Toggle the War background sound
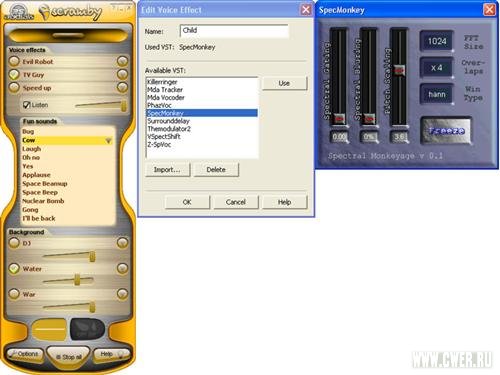The width and height of the screenshot is (500, 375). pos(14,294)
